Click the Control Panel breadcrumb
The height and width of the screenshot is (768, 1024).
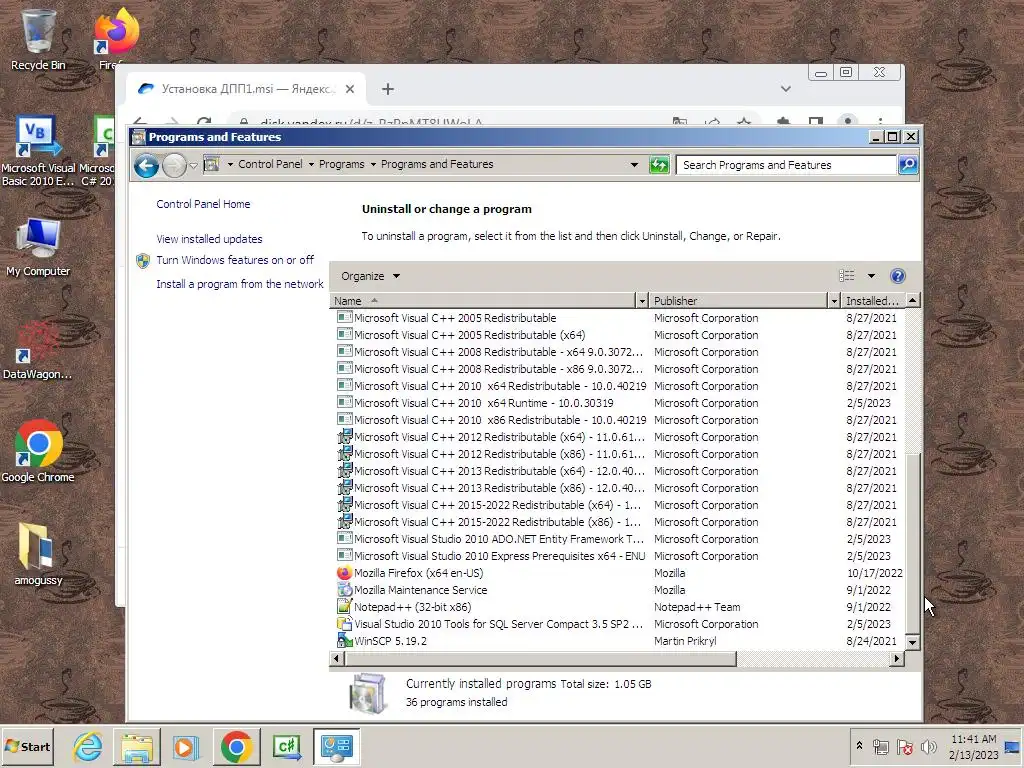270,165
